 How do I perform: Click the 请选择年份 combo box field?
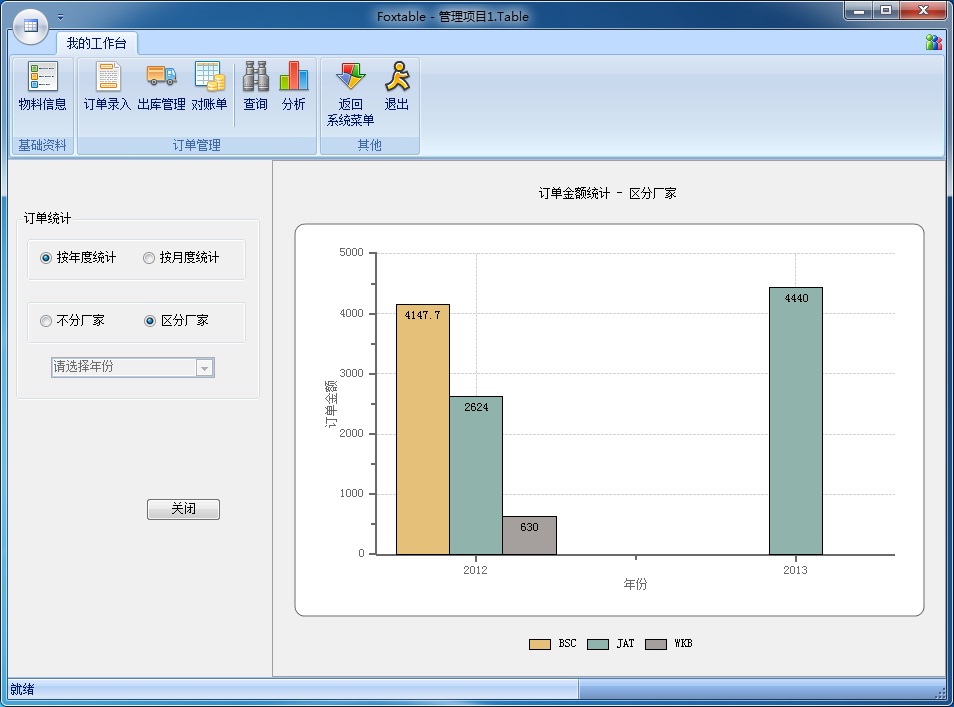tap(133, 367)
